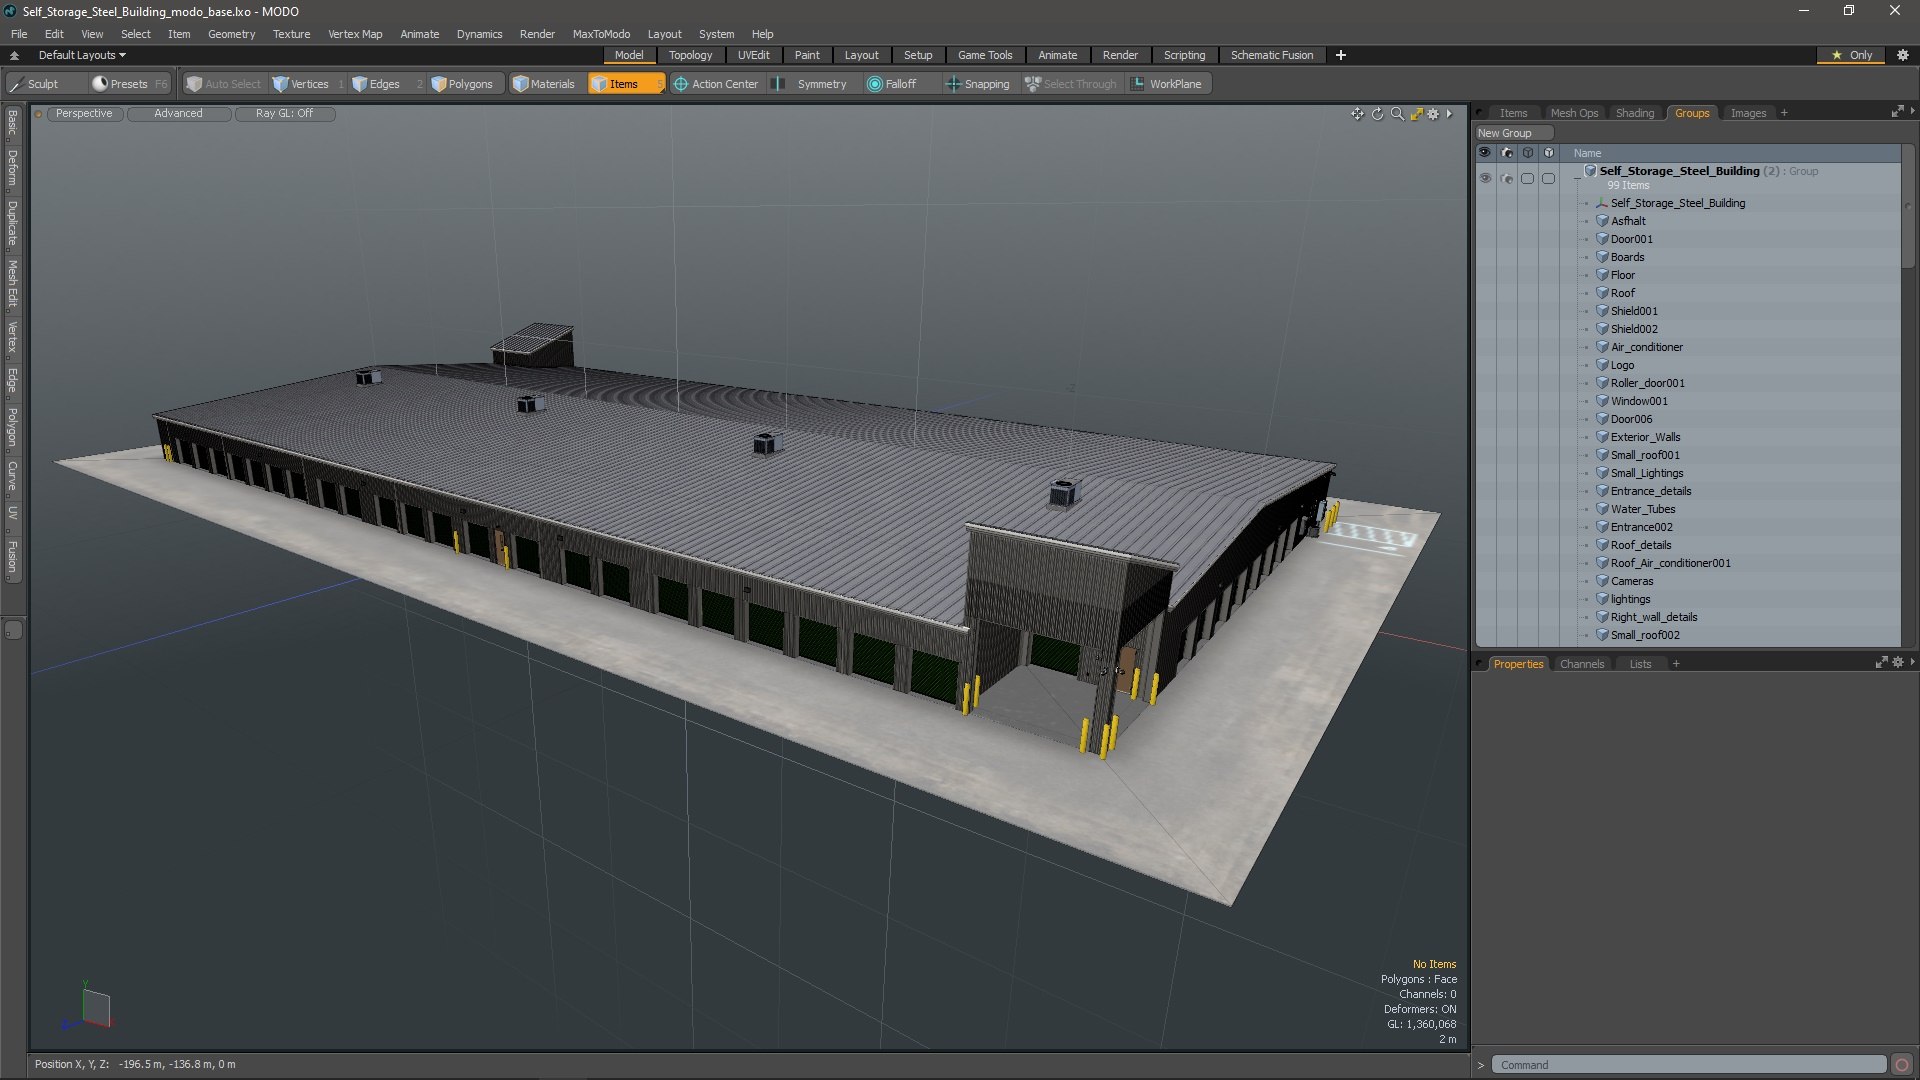Switch to the Paint layout tab

pyautogui.click(x=807, y=55)
